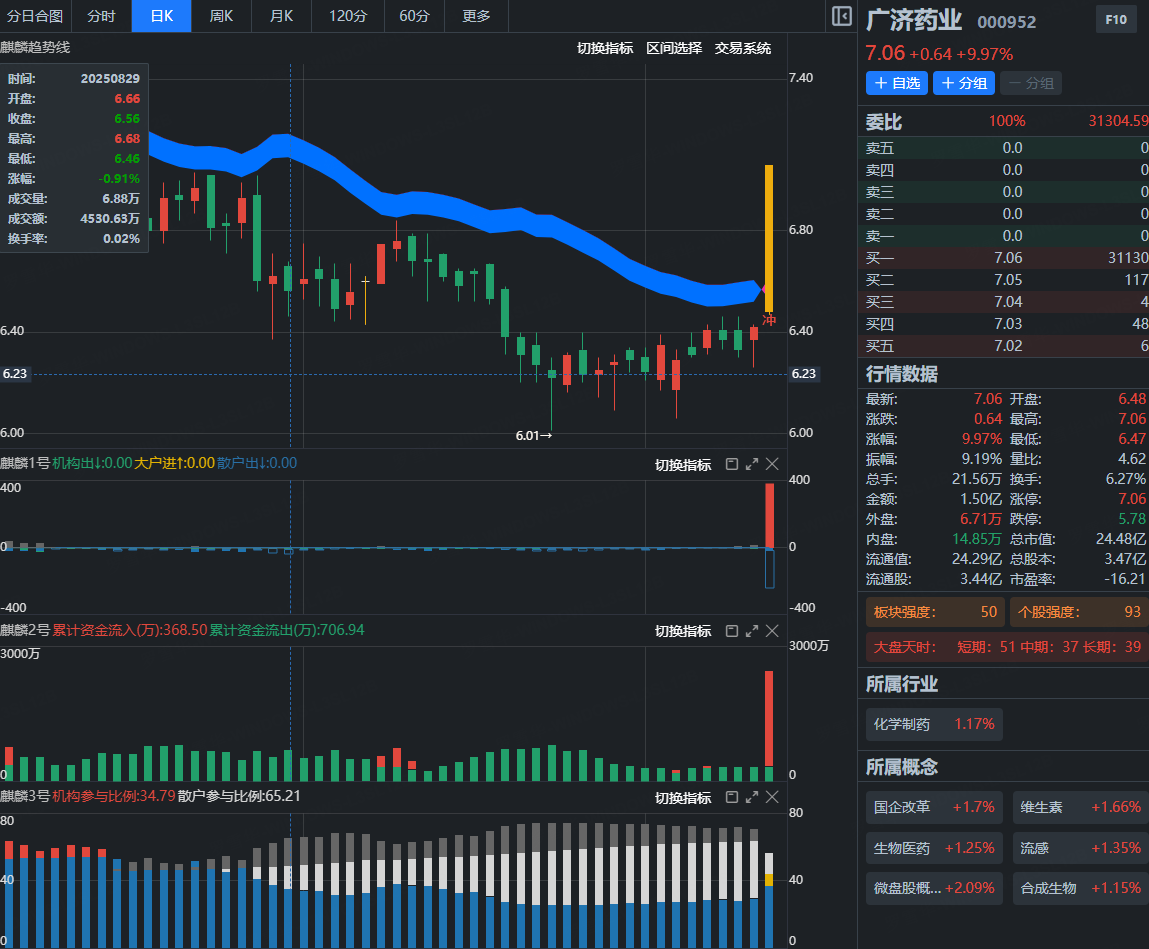Click window icon in 麒麟3号 panel header
1149x949 pixels.
click(x=731, y=797)
